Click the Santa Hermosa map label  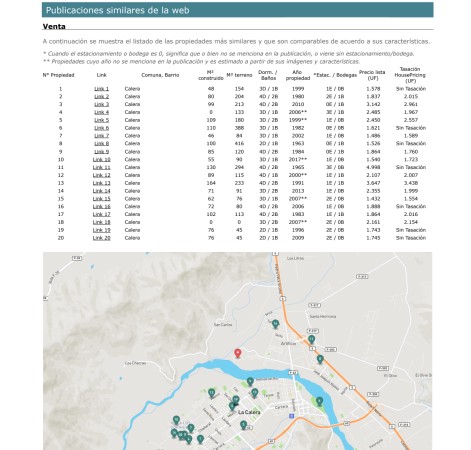(323, 316)
